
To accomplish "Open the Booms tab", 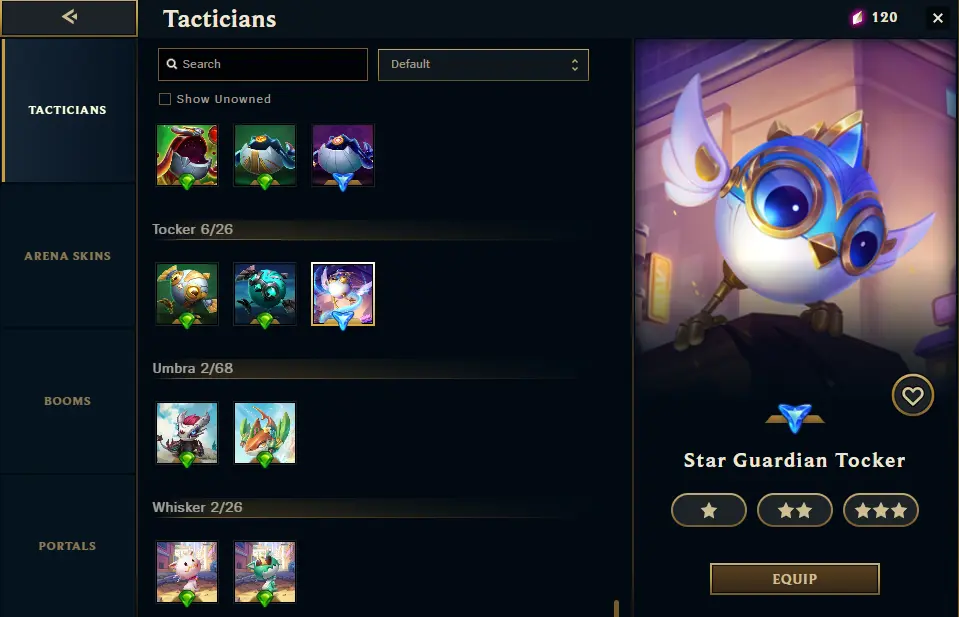I will pyautogui.click(x=68, y=401).
